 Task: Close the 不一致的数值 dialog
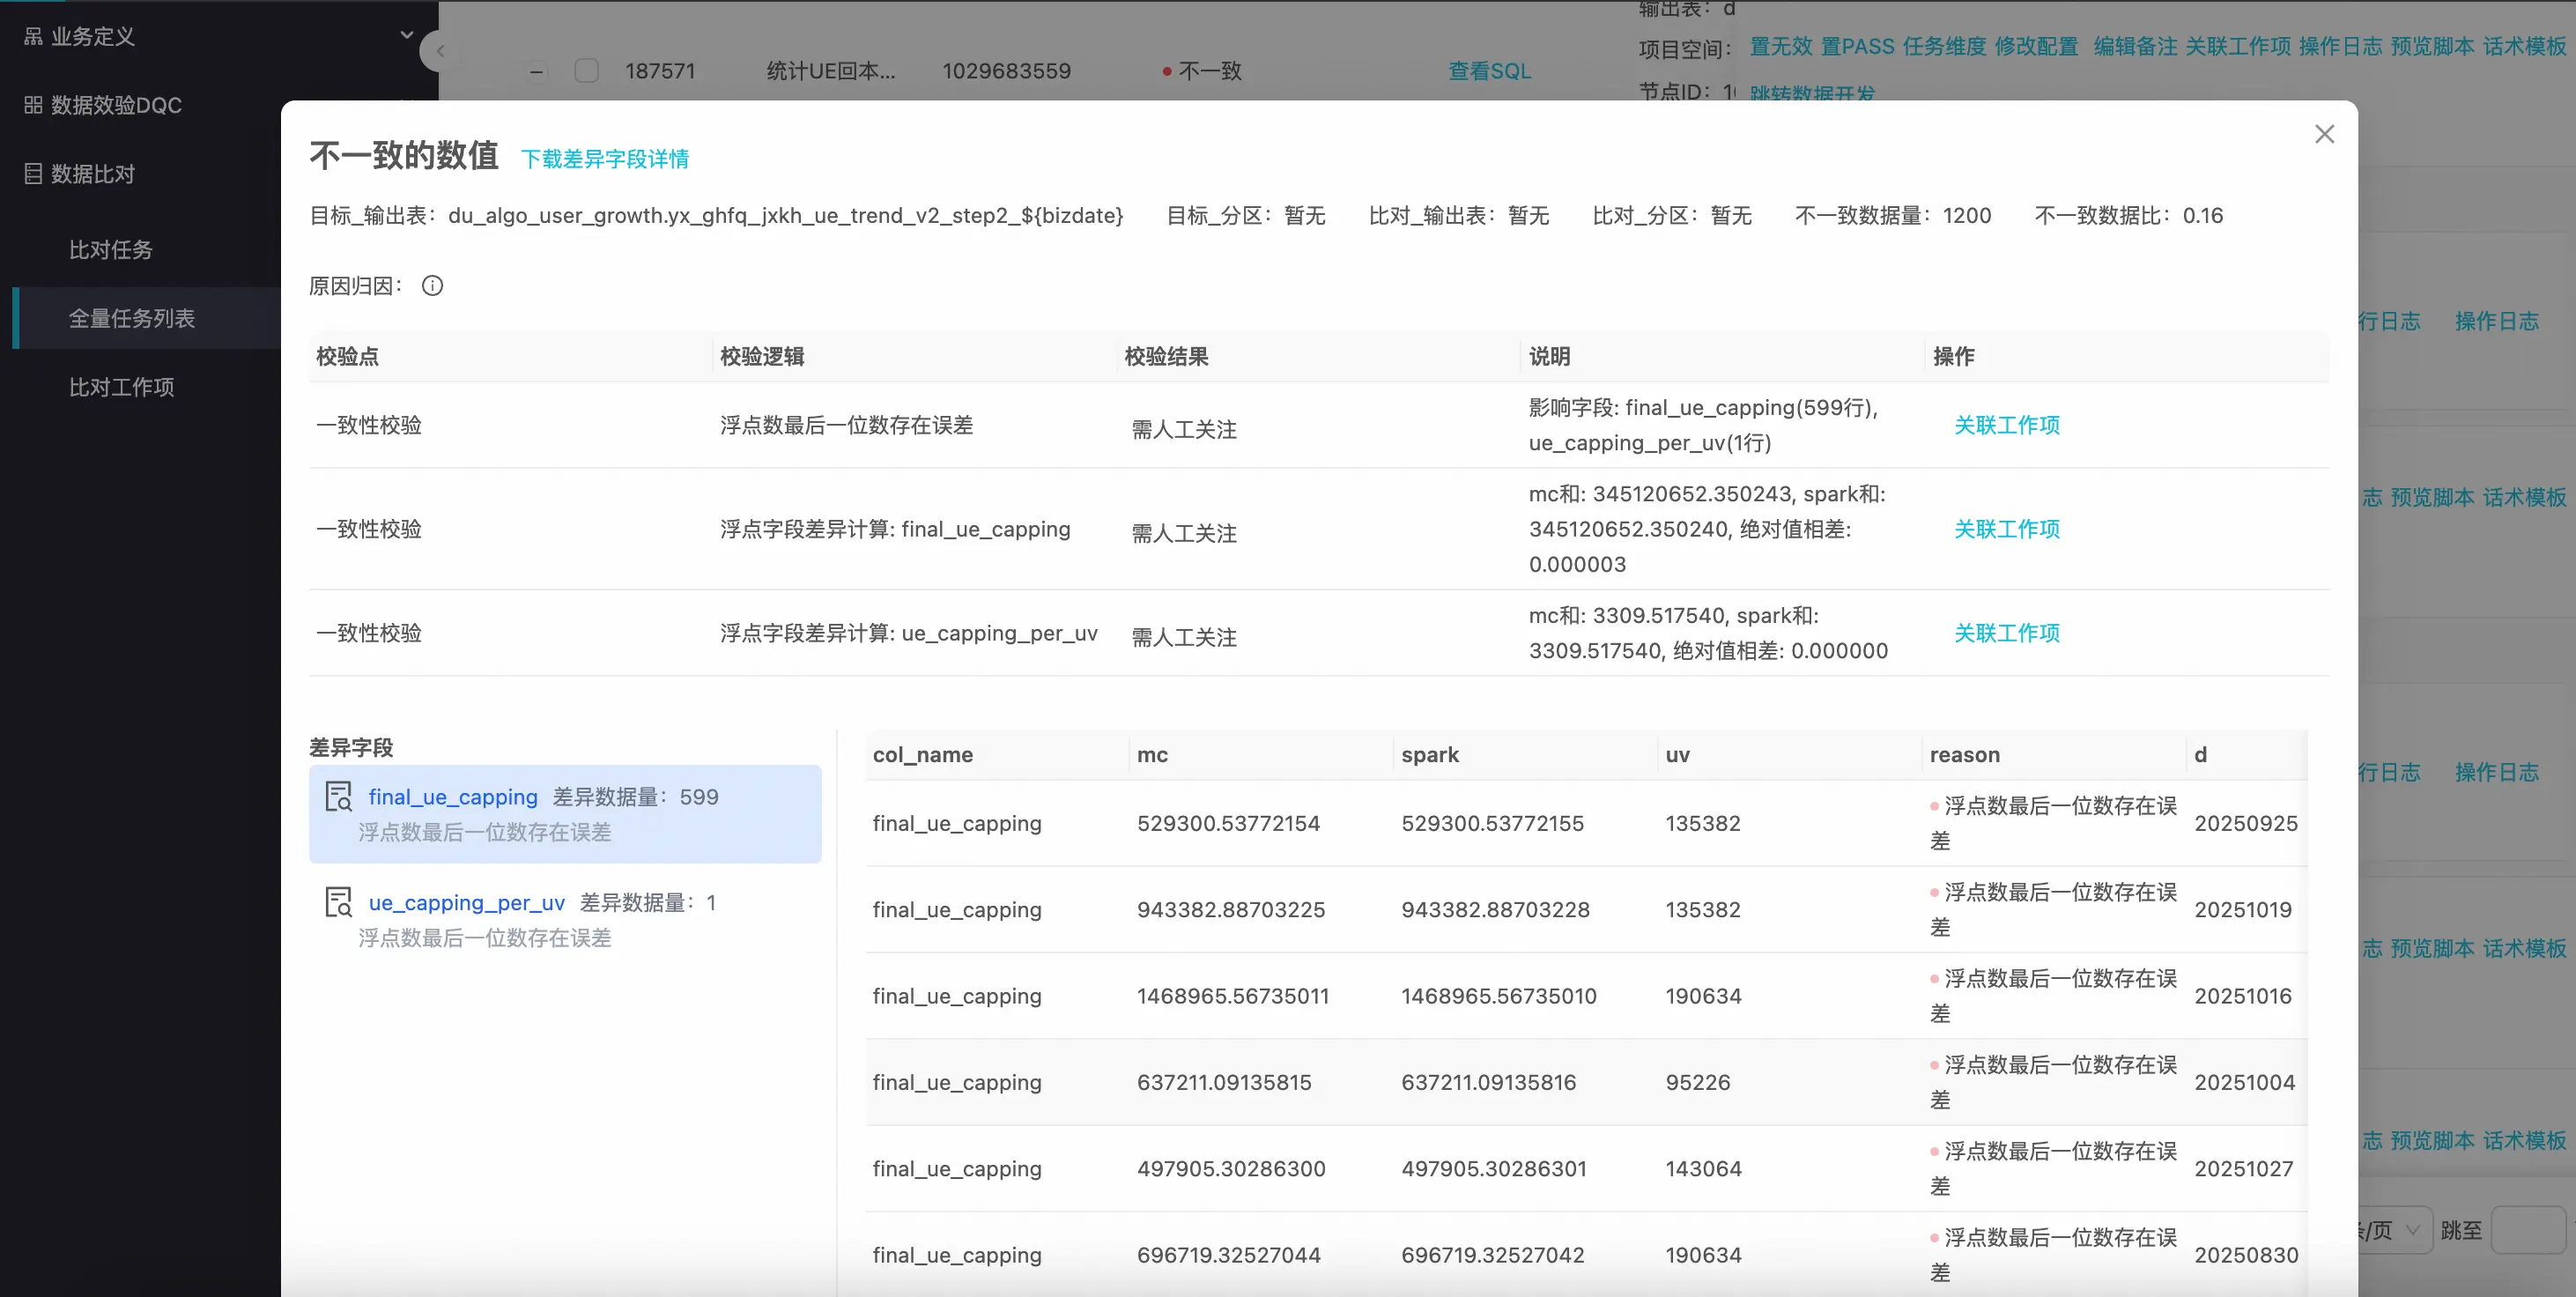[x=2324, y=135]
